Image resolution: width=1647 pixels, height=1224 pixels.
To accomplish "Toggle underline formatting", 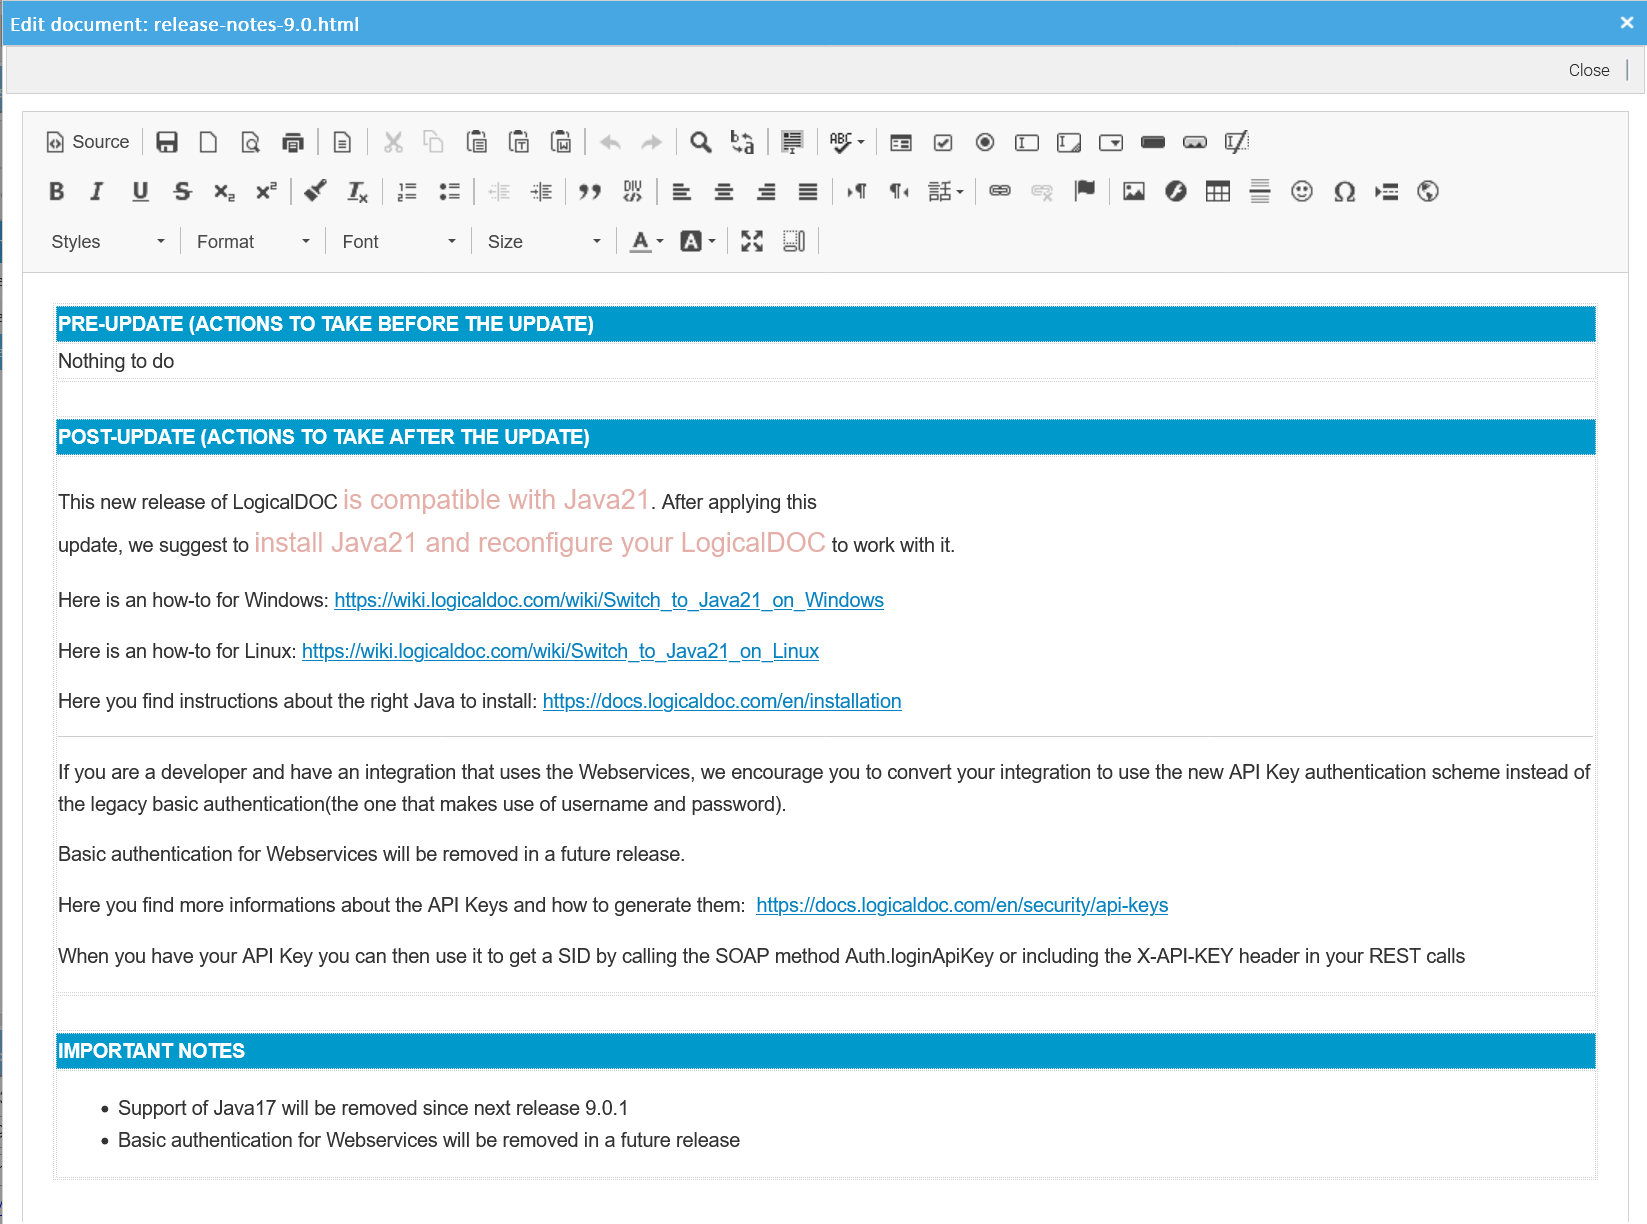I will (140, 191).
